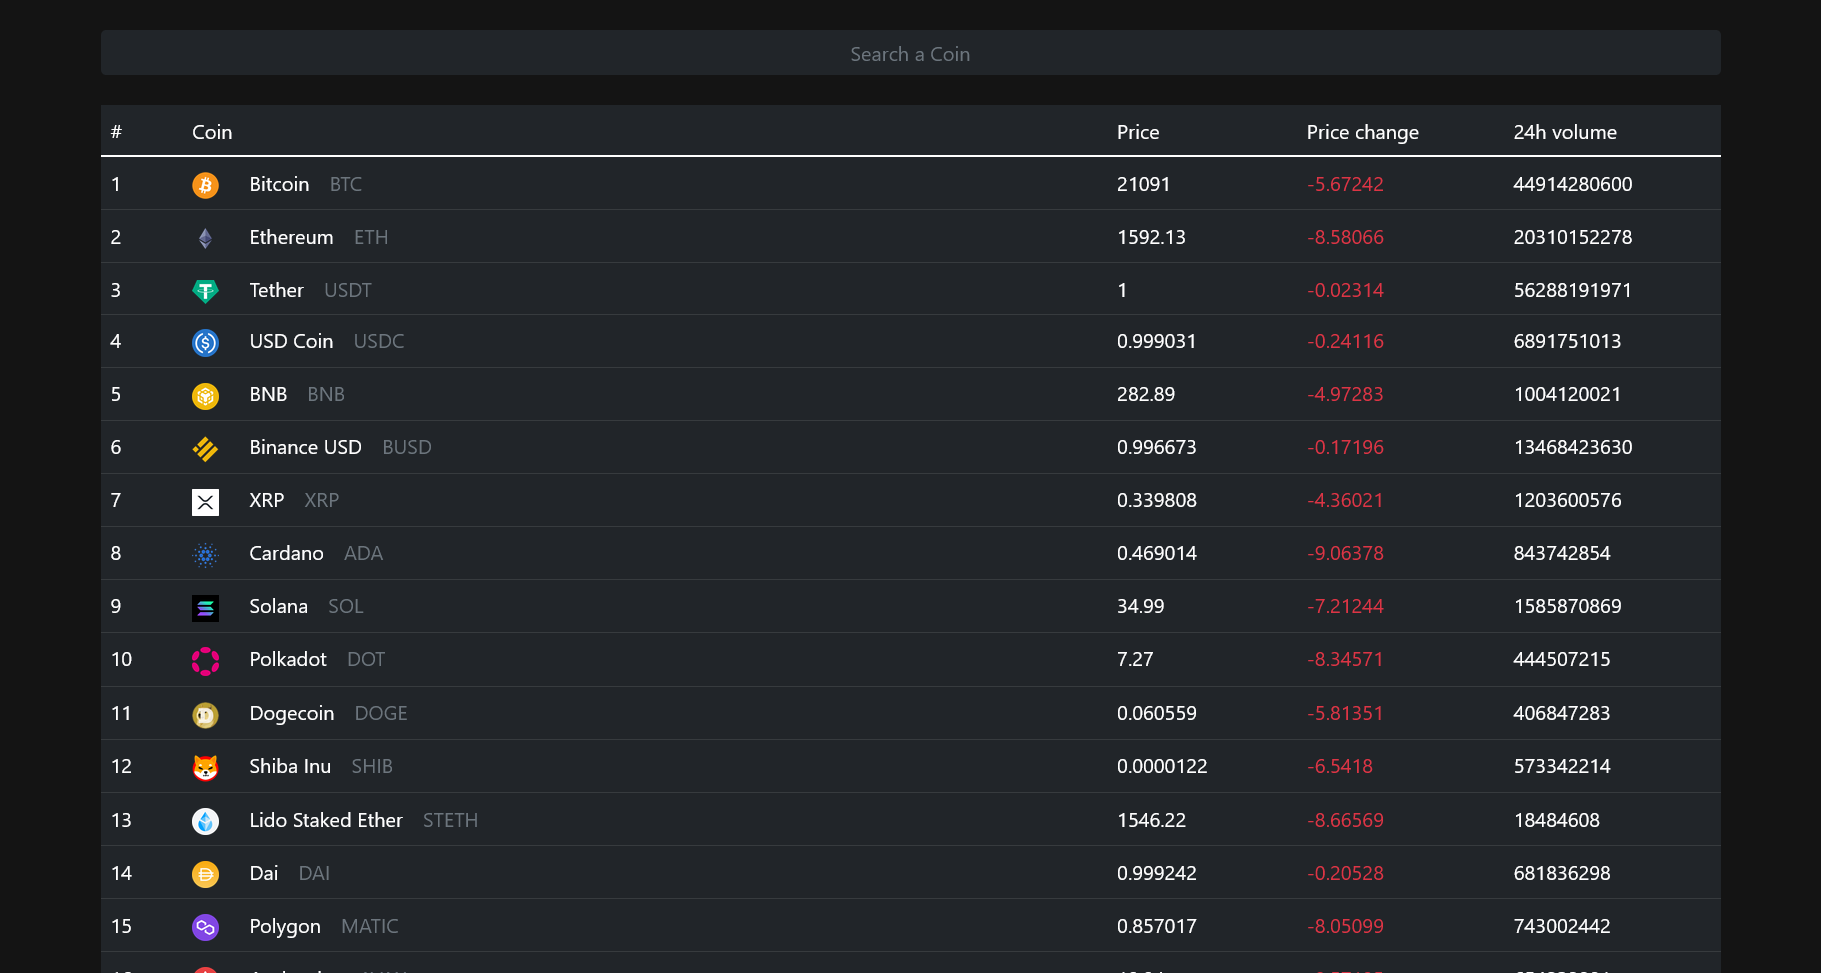The width and height of the screenshot is (1821, 973).
Task: Click the Ethereum logo icon
Action: pyautogui.click(x=205, y=238)
